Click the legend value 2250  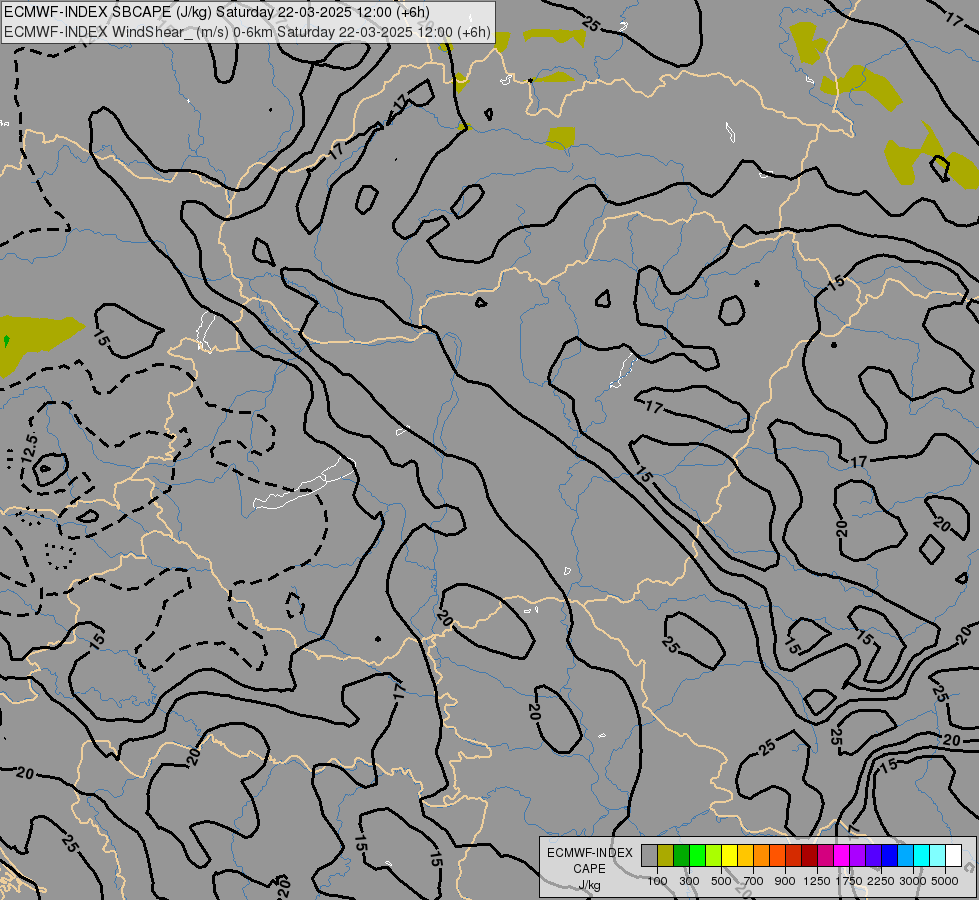point(881,881)
